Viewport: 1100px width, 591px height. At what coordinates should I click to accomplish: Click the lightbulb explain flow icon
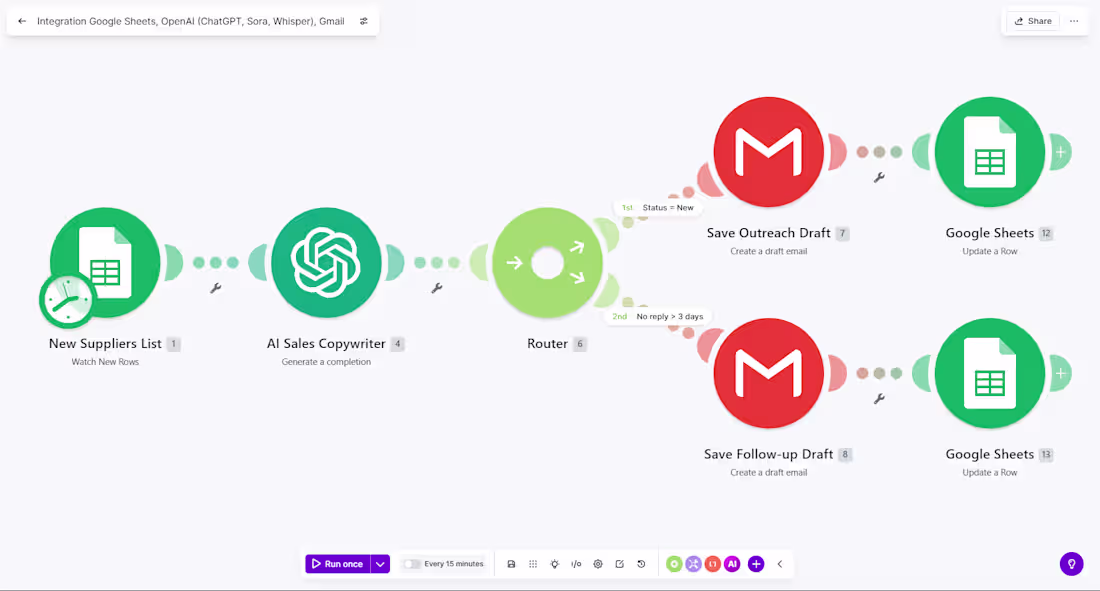coord(555,564)
